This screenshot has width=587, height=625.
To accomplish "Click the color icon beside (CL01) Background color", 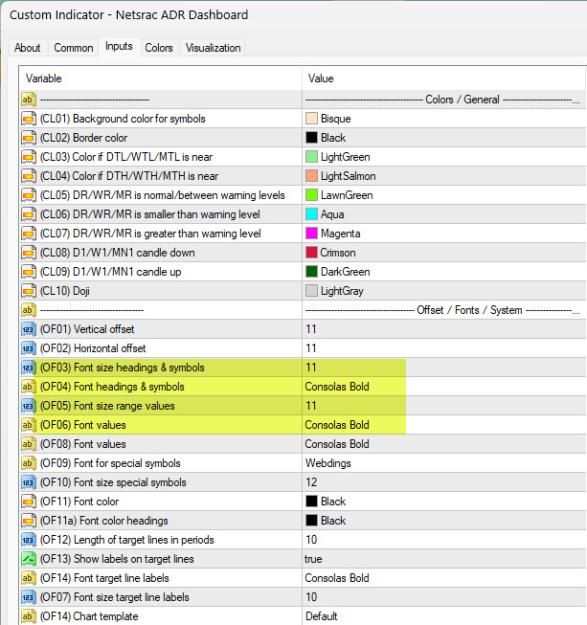I will pyautogui.click(x=28, y=119).
